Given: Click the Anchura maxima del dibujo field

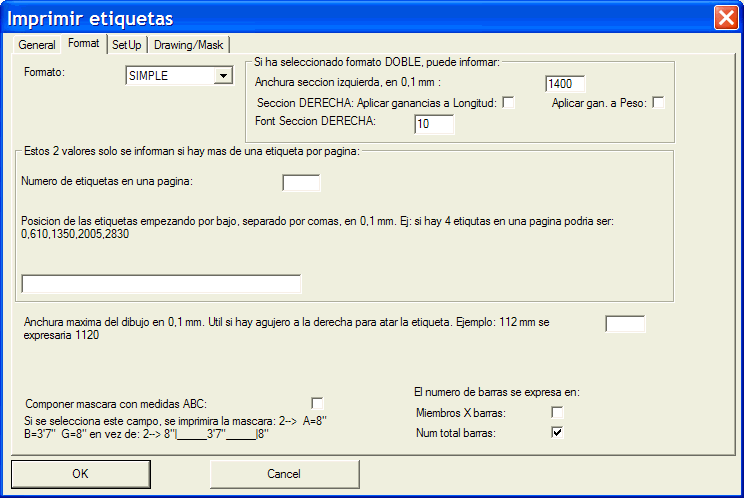Looking at the screenshot, I should (x=625, y=324).
